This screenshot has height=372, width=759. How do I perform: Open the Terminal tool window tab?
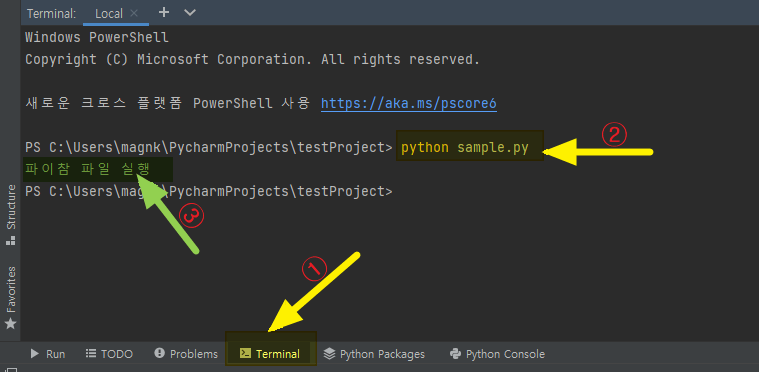pyautogui.click(x=270, y=354)
